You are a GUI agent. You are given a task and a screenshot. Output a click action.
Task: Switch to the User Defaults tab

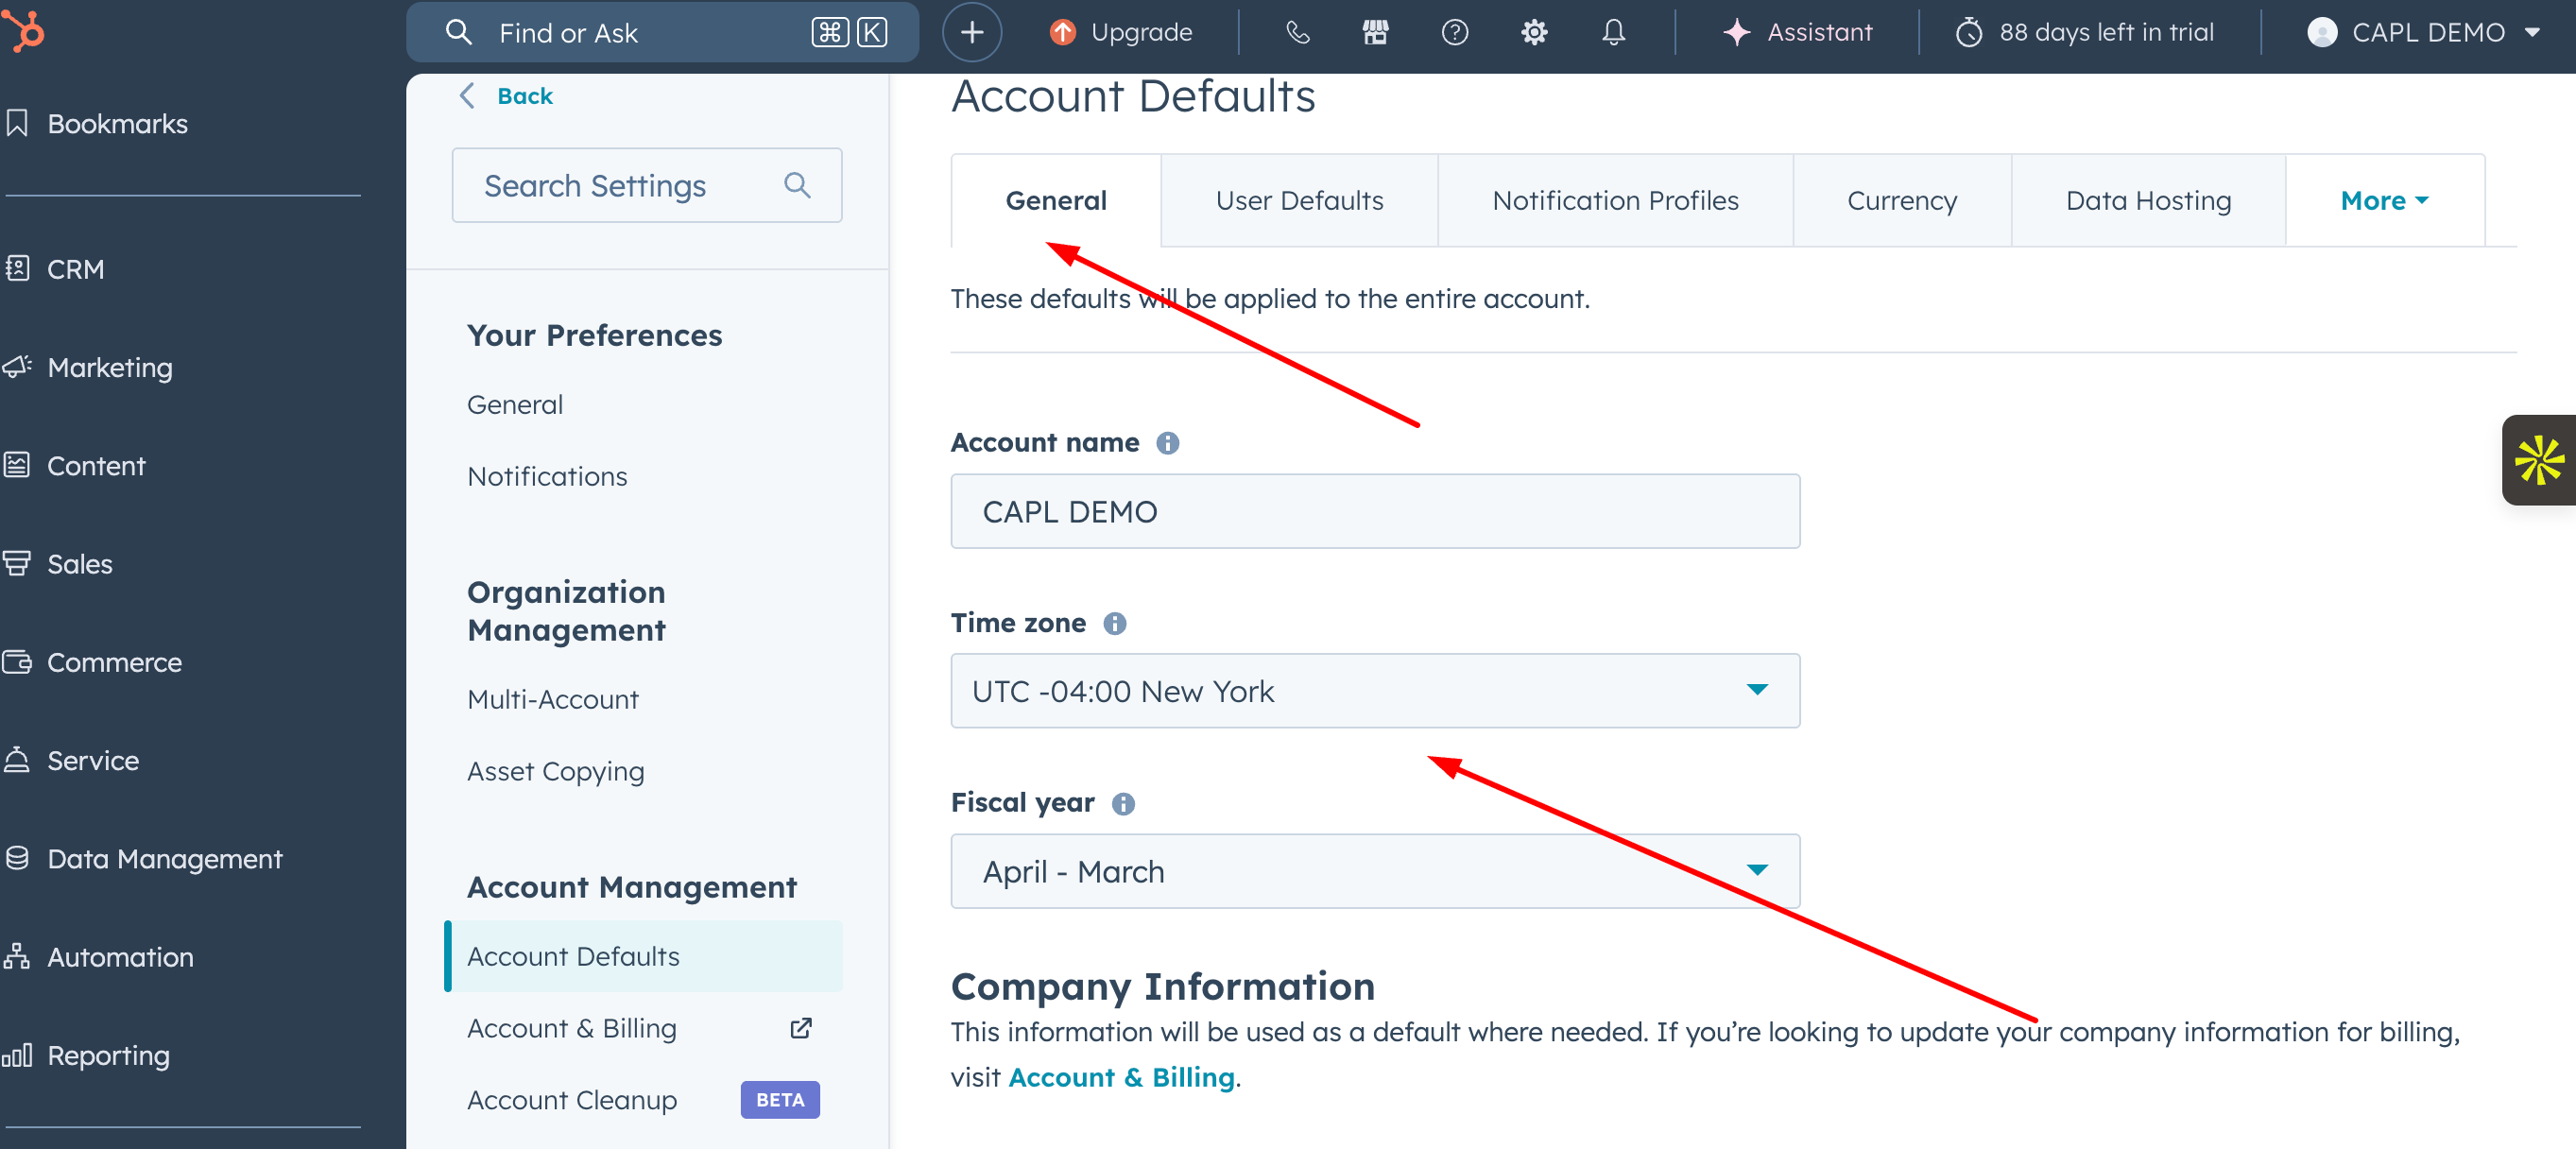[x=1298, y=200]
